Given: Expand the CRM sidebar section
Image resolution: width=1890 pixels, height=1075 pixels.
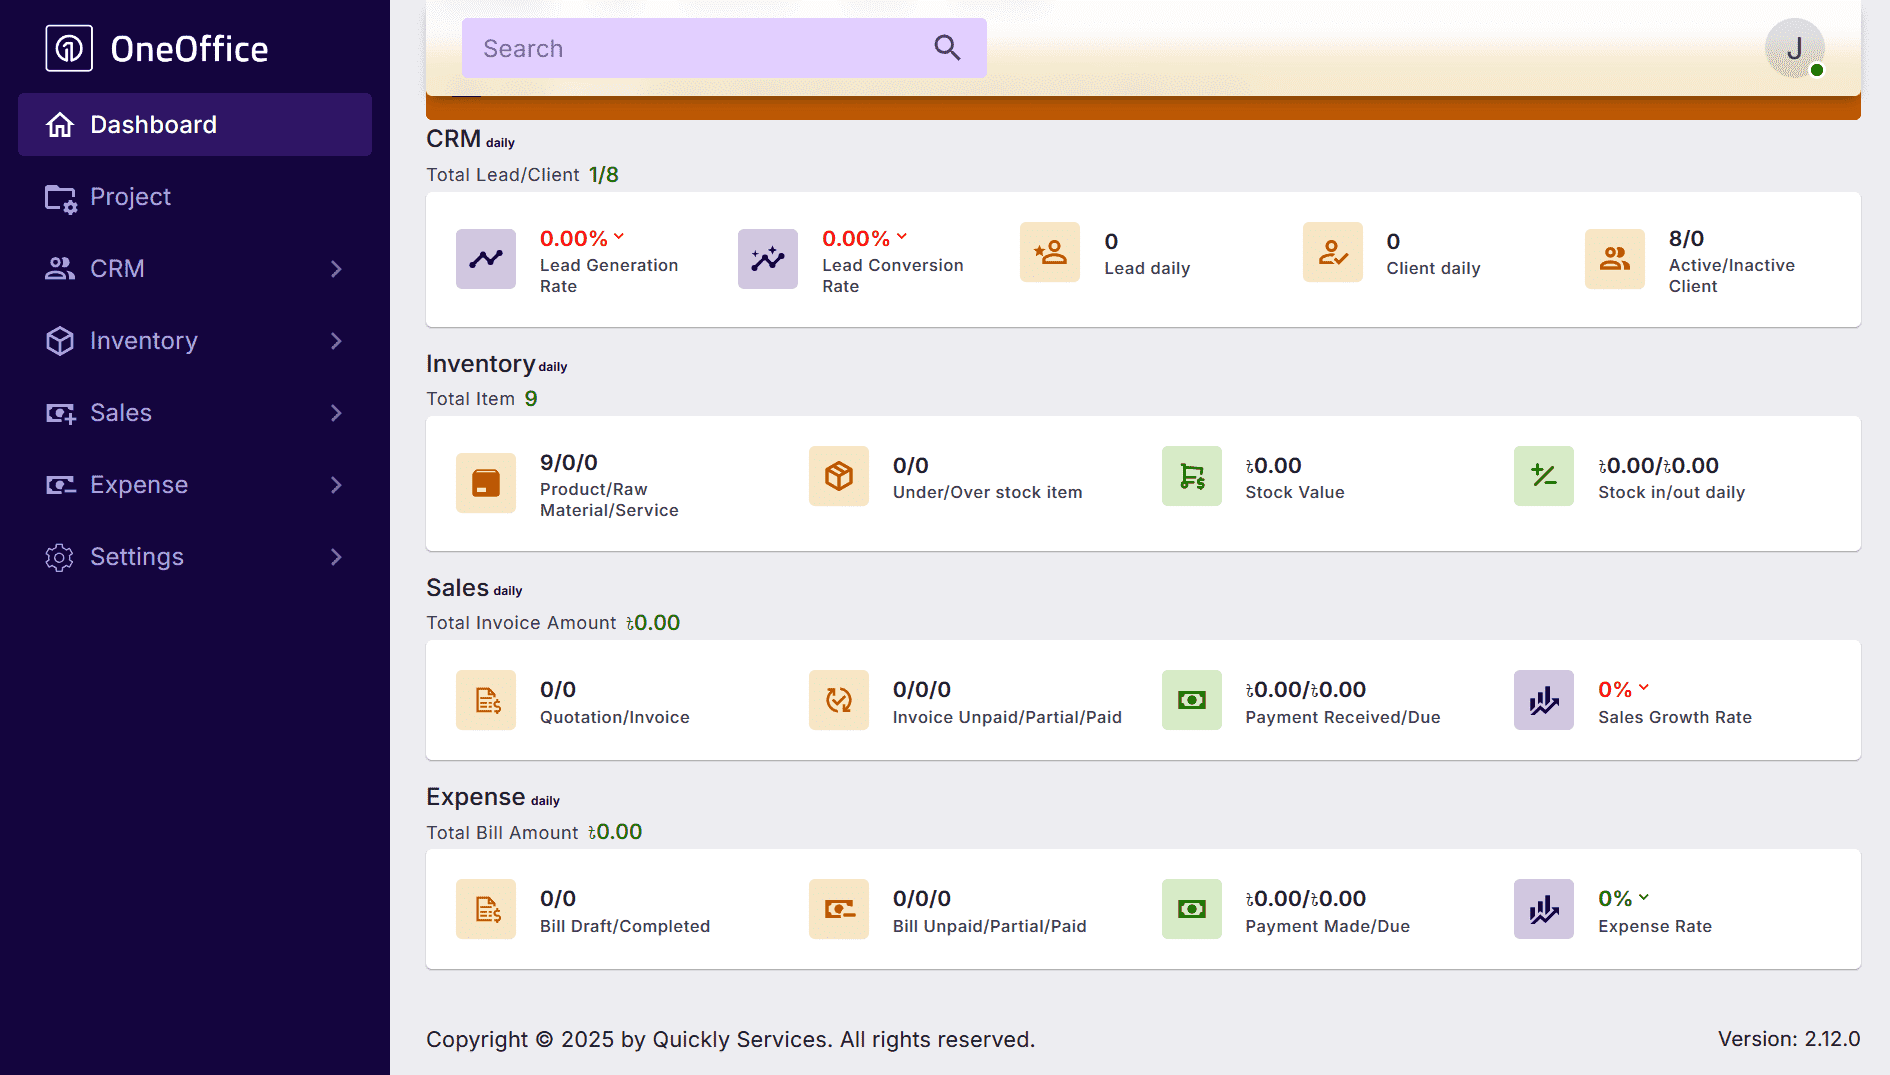Looking at the screenshot, I should [x=194, y=268].
